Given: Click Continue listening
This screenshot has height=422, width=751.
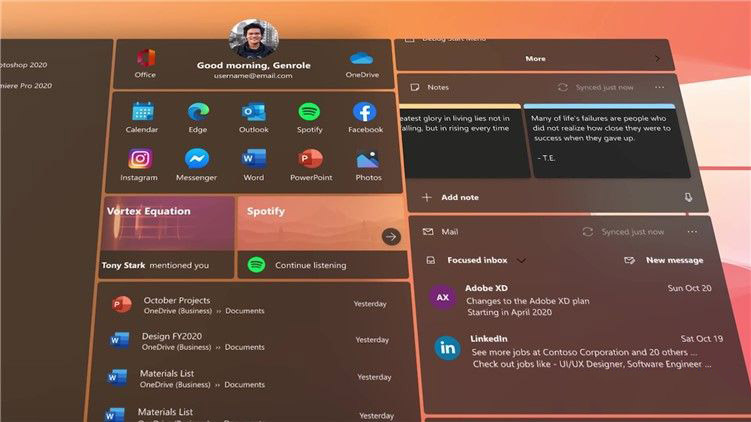Looking at the screenshot, I should pos(310,265).
